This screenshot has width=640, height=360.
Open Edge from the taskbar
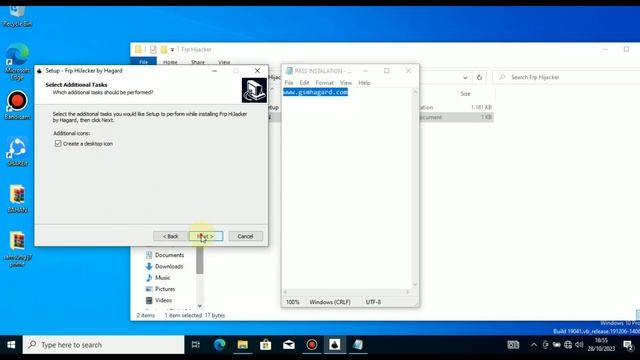click(x=220, y=345)
